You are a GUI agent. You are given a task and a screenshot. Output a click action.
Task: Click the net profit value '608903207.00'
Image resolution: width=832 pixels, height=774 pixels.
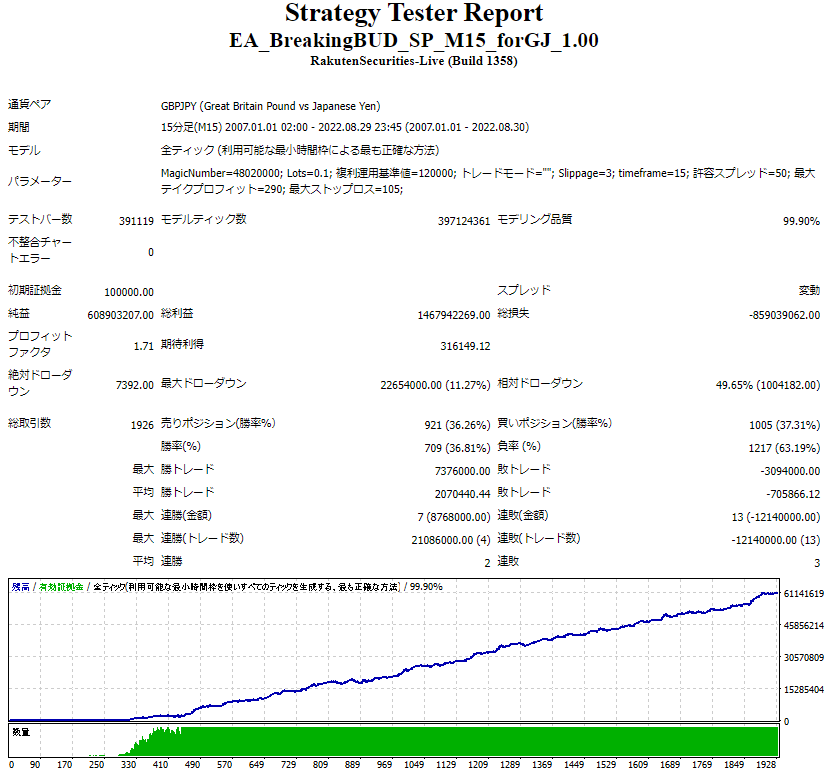(x=120, y=315)
